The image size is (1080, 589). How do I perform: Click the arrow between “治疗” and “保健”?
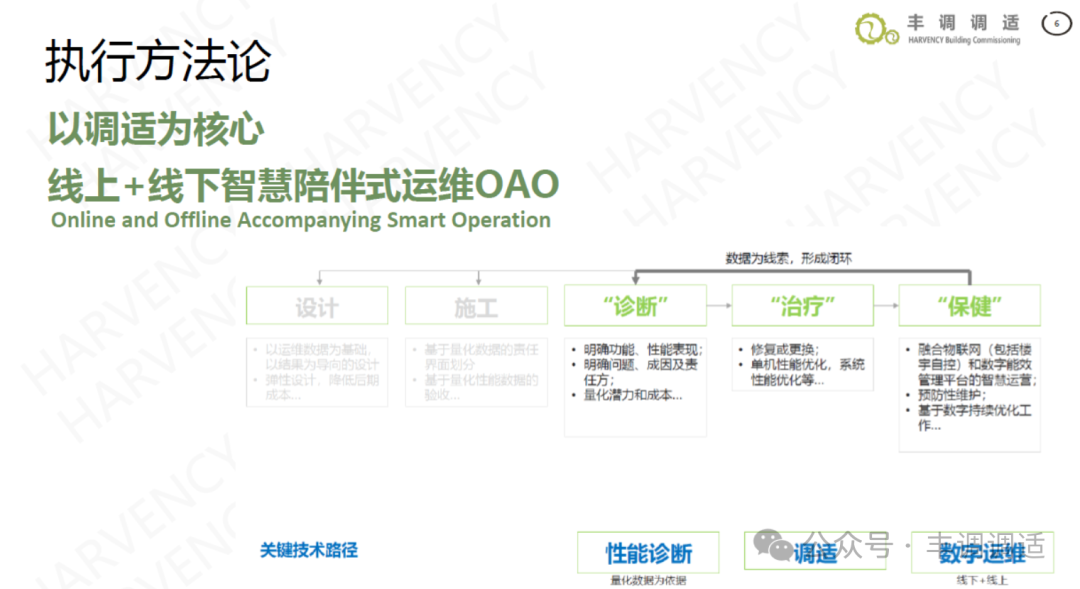click(x=885, y=303)
